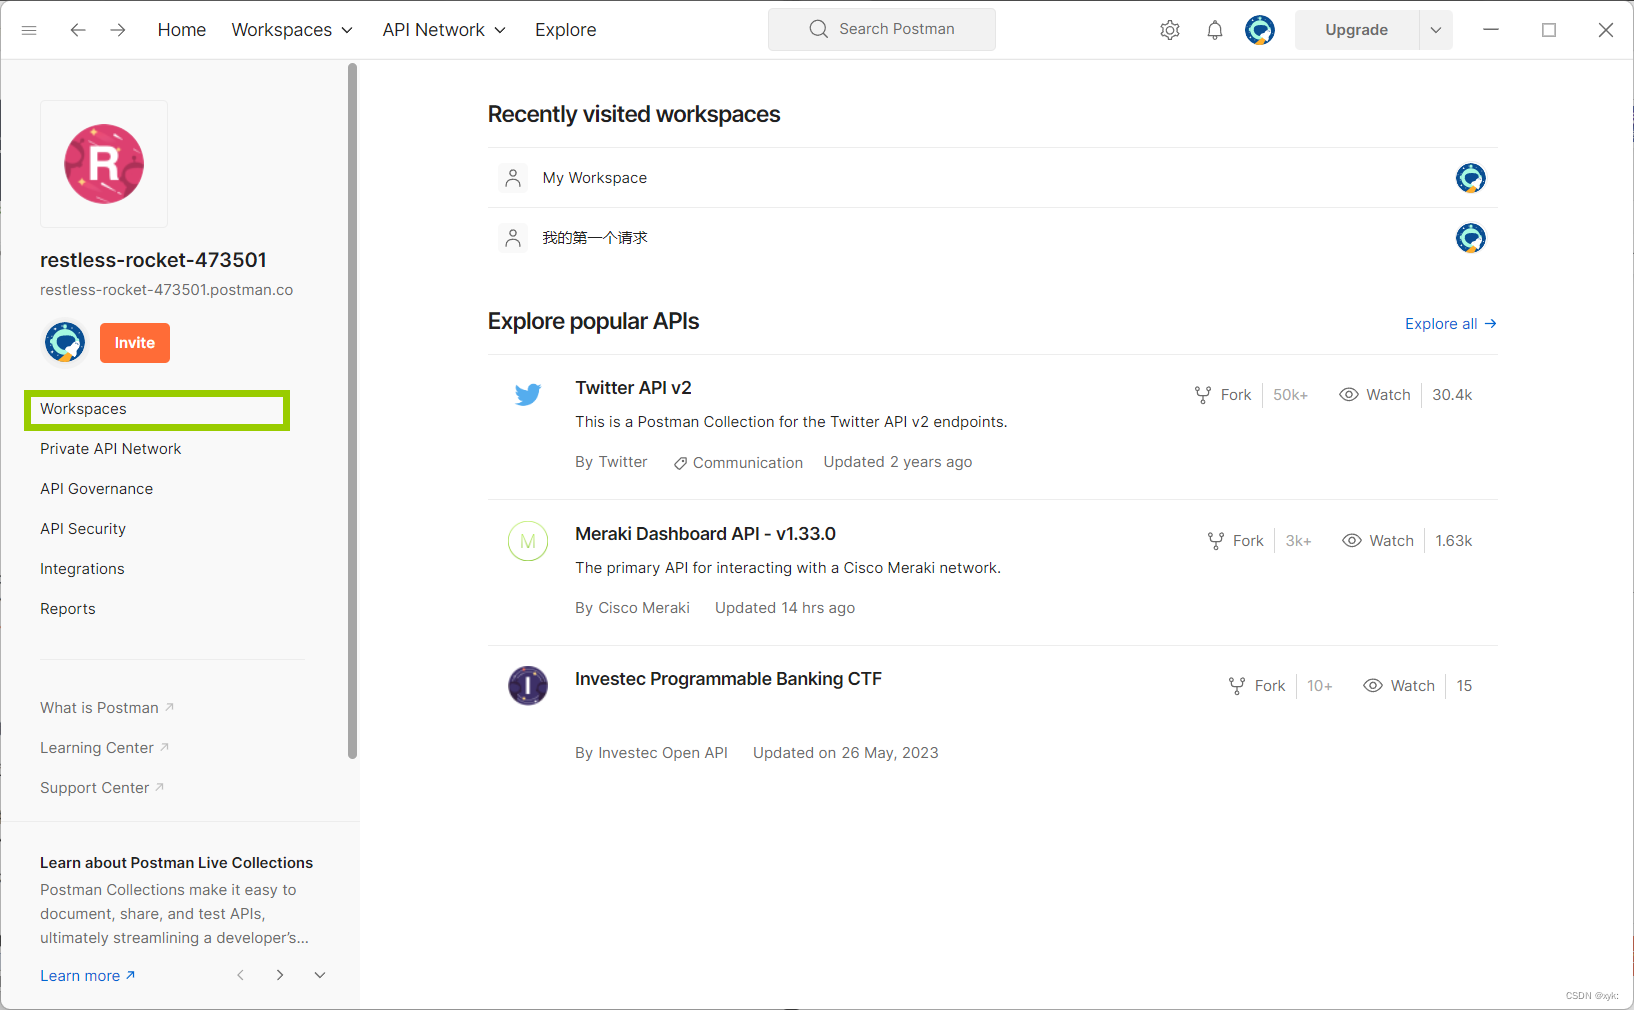Click fork icon for Meraki Dashboard API
The height and width of the screenshot is (1010, 1634).
coord(1216,541)
